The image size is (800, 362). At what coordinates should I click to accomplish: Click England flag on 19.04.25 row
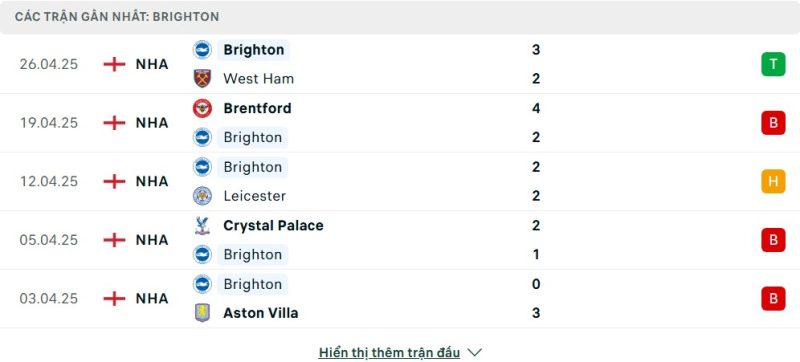click(114, 123)
